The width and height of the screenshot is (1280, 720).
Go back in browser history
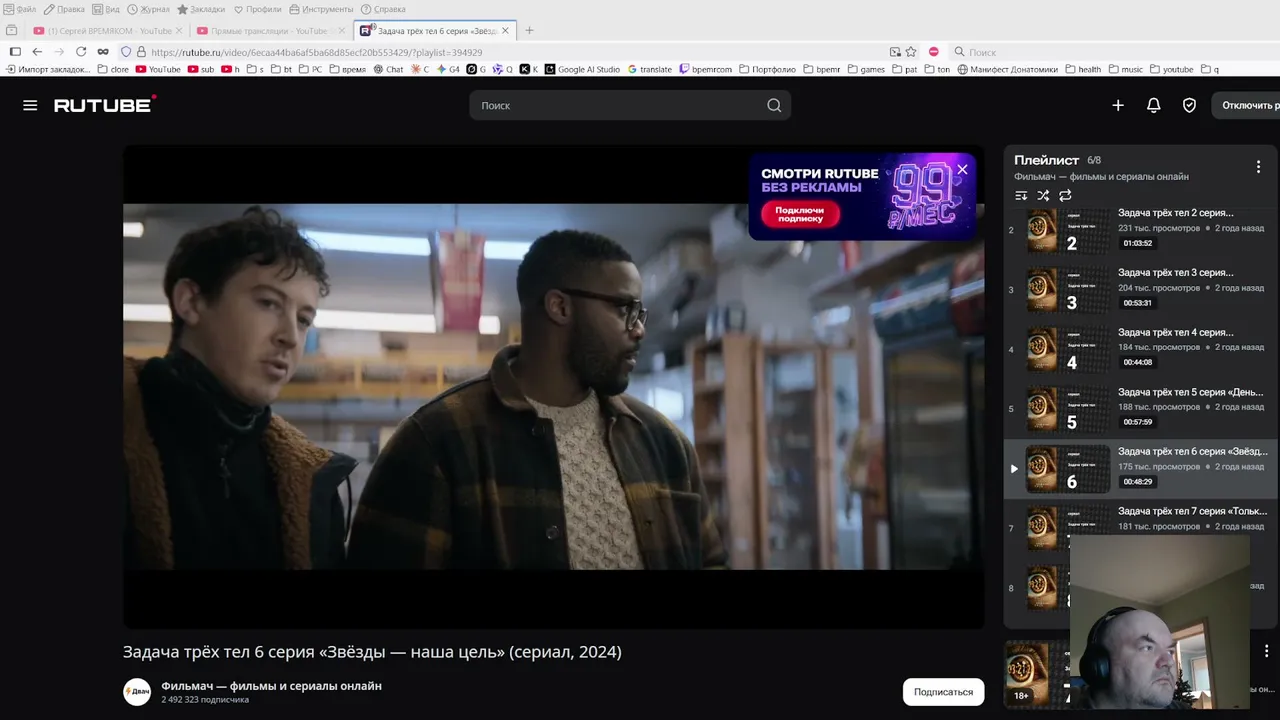coord(37,52)
